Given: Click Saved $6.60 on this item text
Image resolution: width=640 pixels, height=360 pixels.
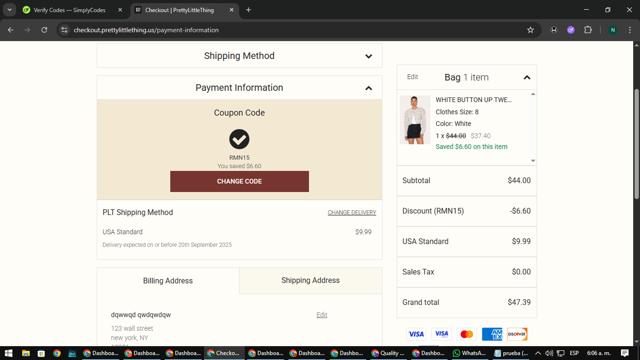Looking at the screenshot, I should [471, 147].
